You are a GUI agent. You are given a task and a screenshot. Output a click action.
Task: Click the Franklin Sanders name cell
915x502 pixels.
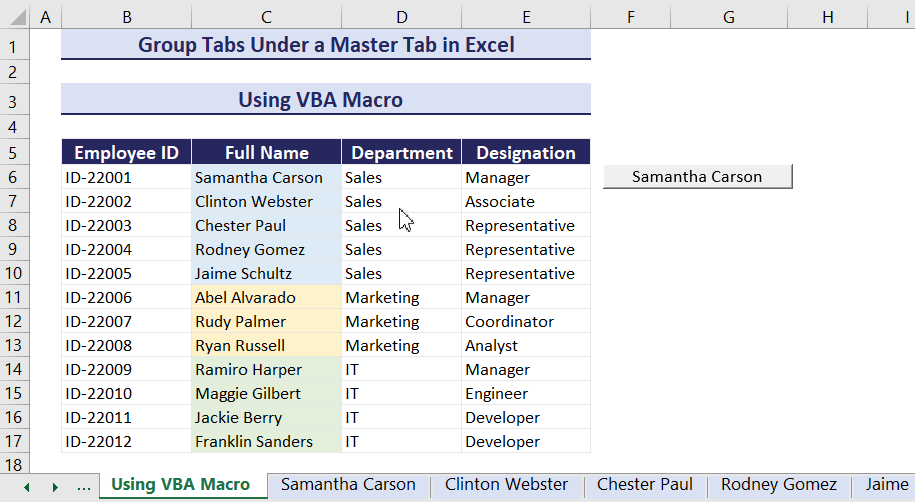point(266,441)
